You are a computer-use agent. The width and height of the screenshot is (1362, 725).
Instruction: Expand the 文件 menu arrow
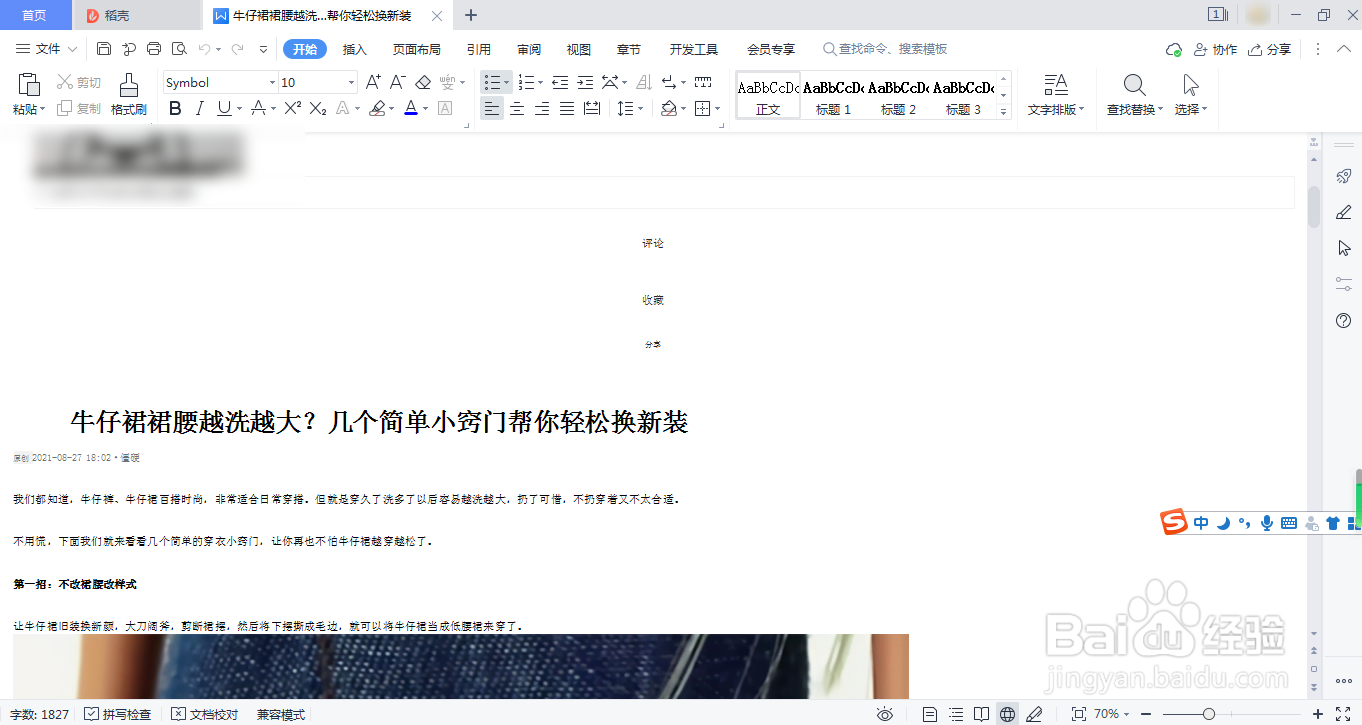pos(72,49)
